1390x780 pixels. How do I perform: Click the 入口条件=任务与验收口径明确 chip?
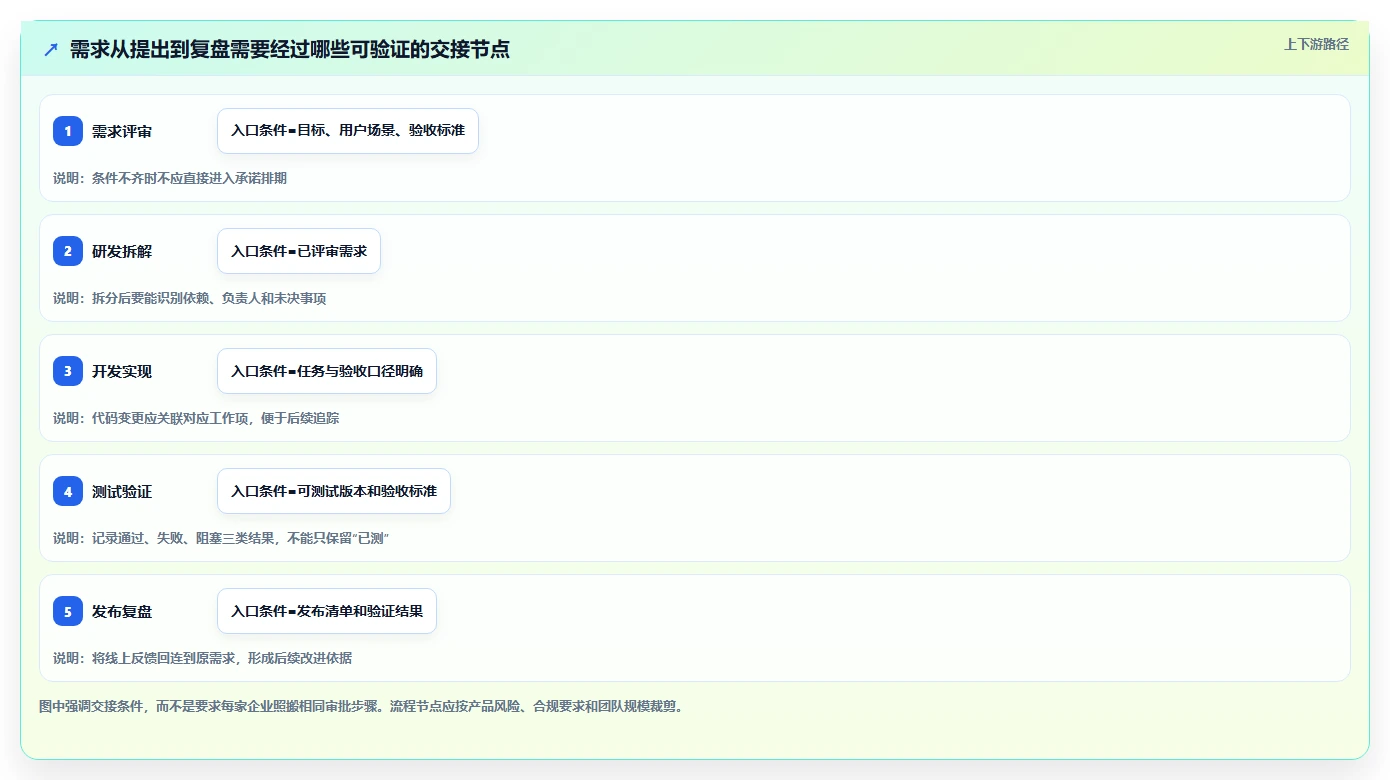tap(327, 371)
